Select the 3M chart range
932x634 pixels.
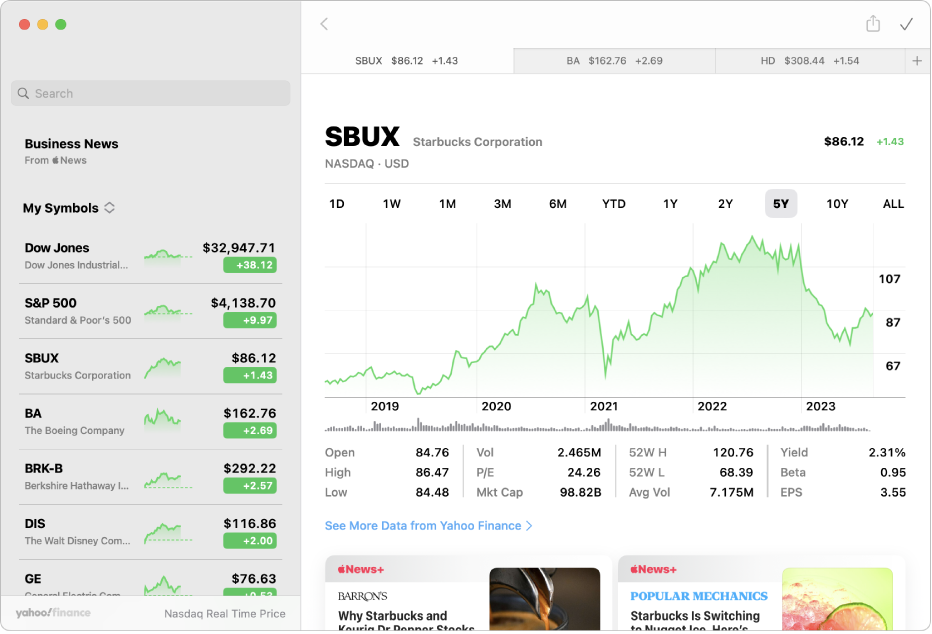(x=503, y=204)
